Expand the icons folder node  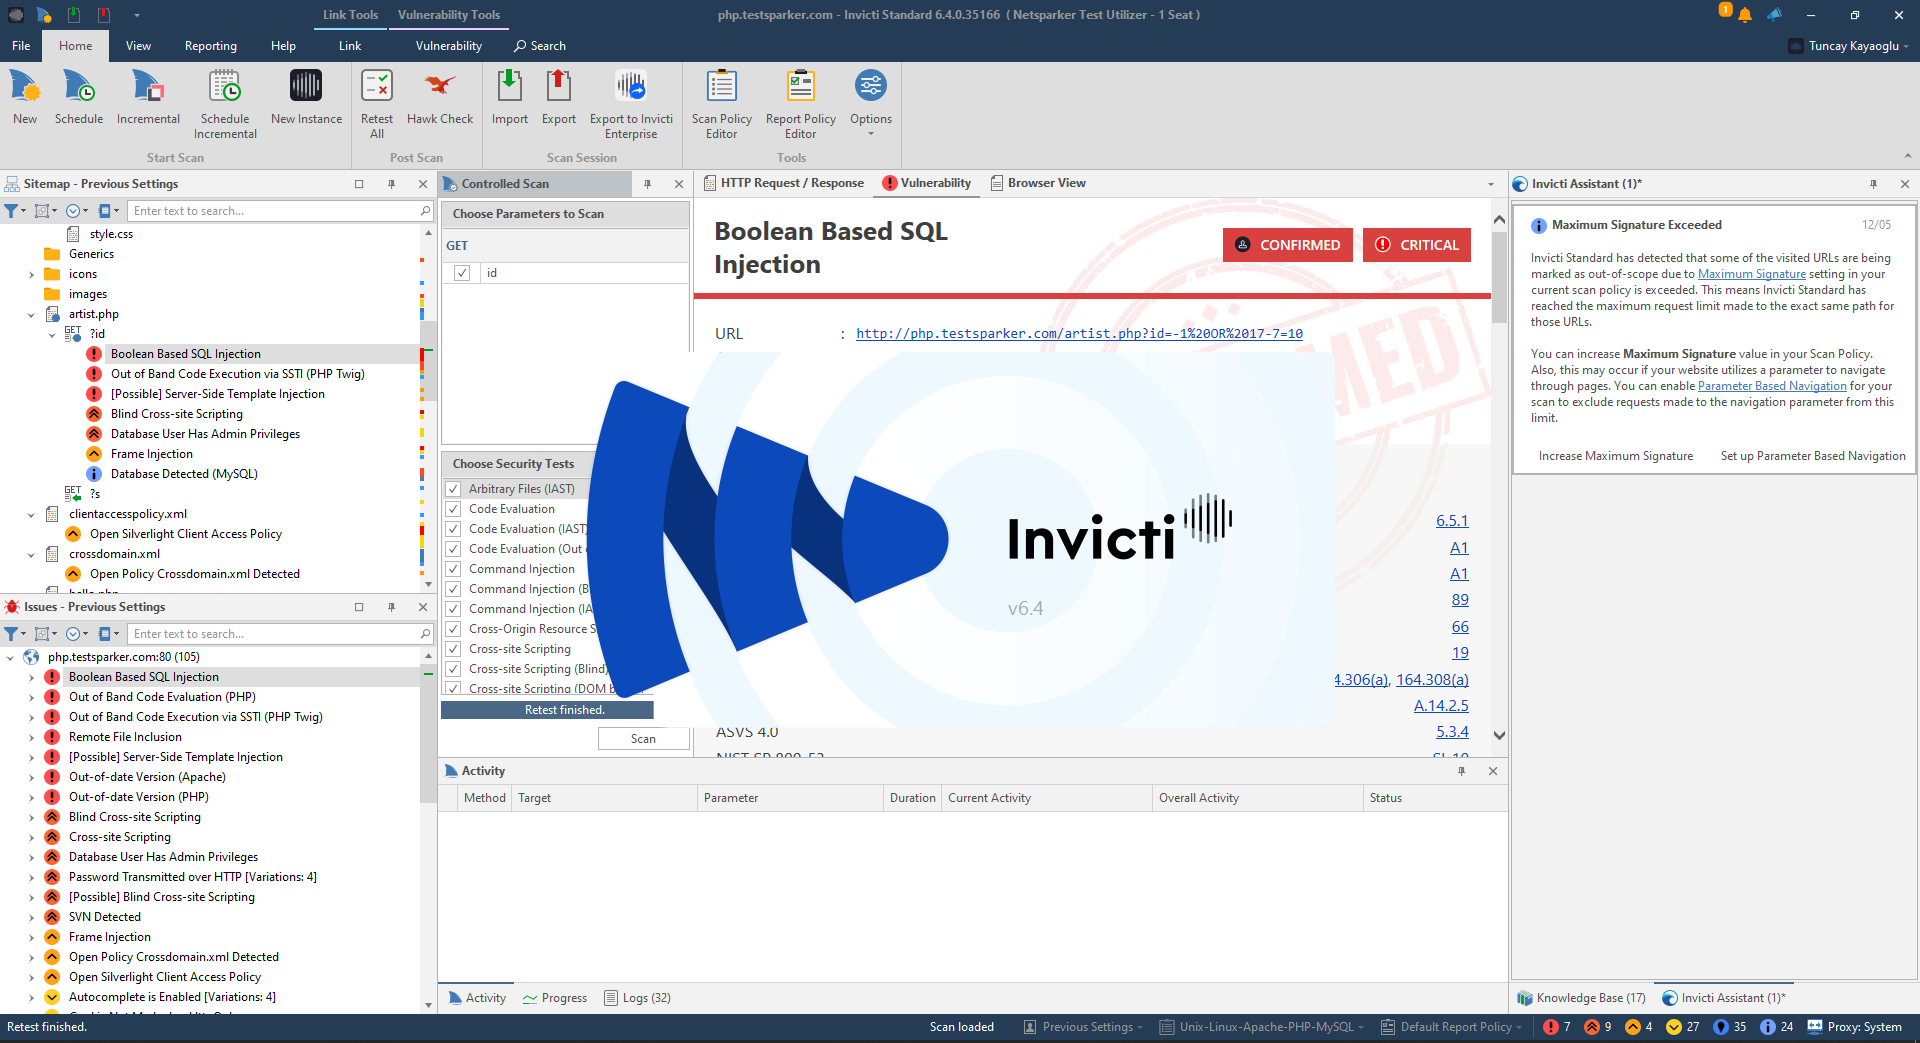(x=31, y=274)
